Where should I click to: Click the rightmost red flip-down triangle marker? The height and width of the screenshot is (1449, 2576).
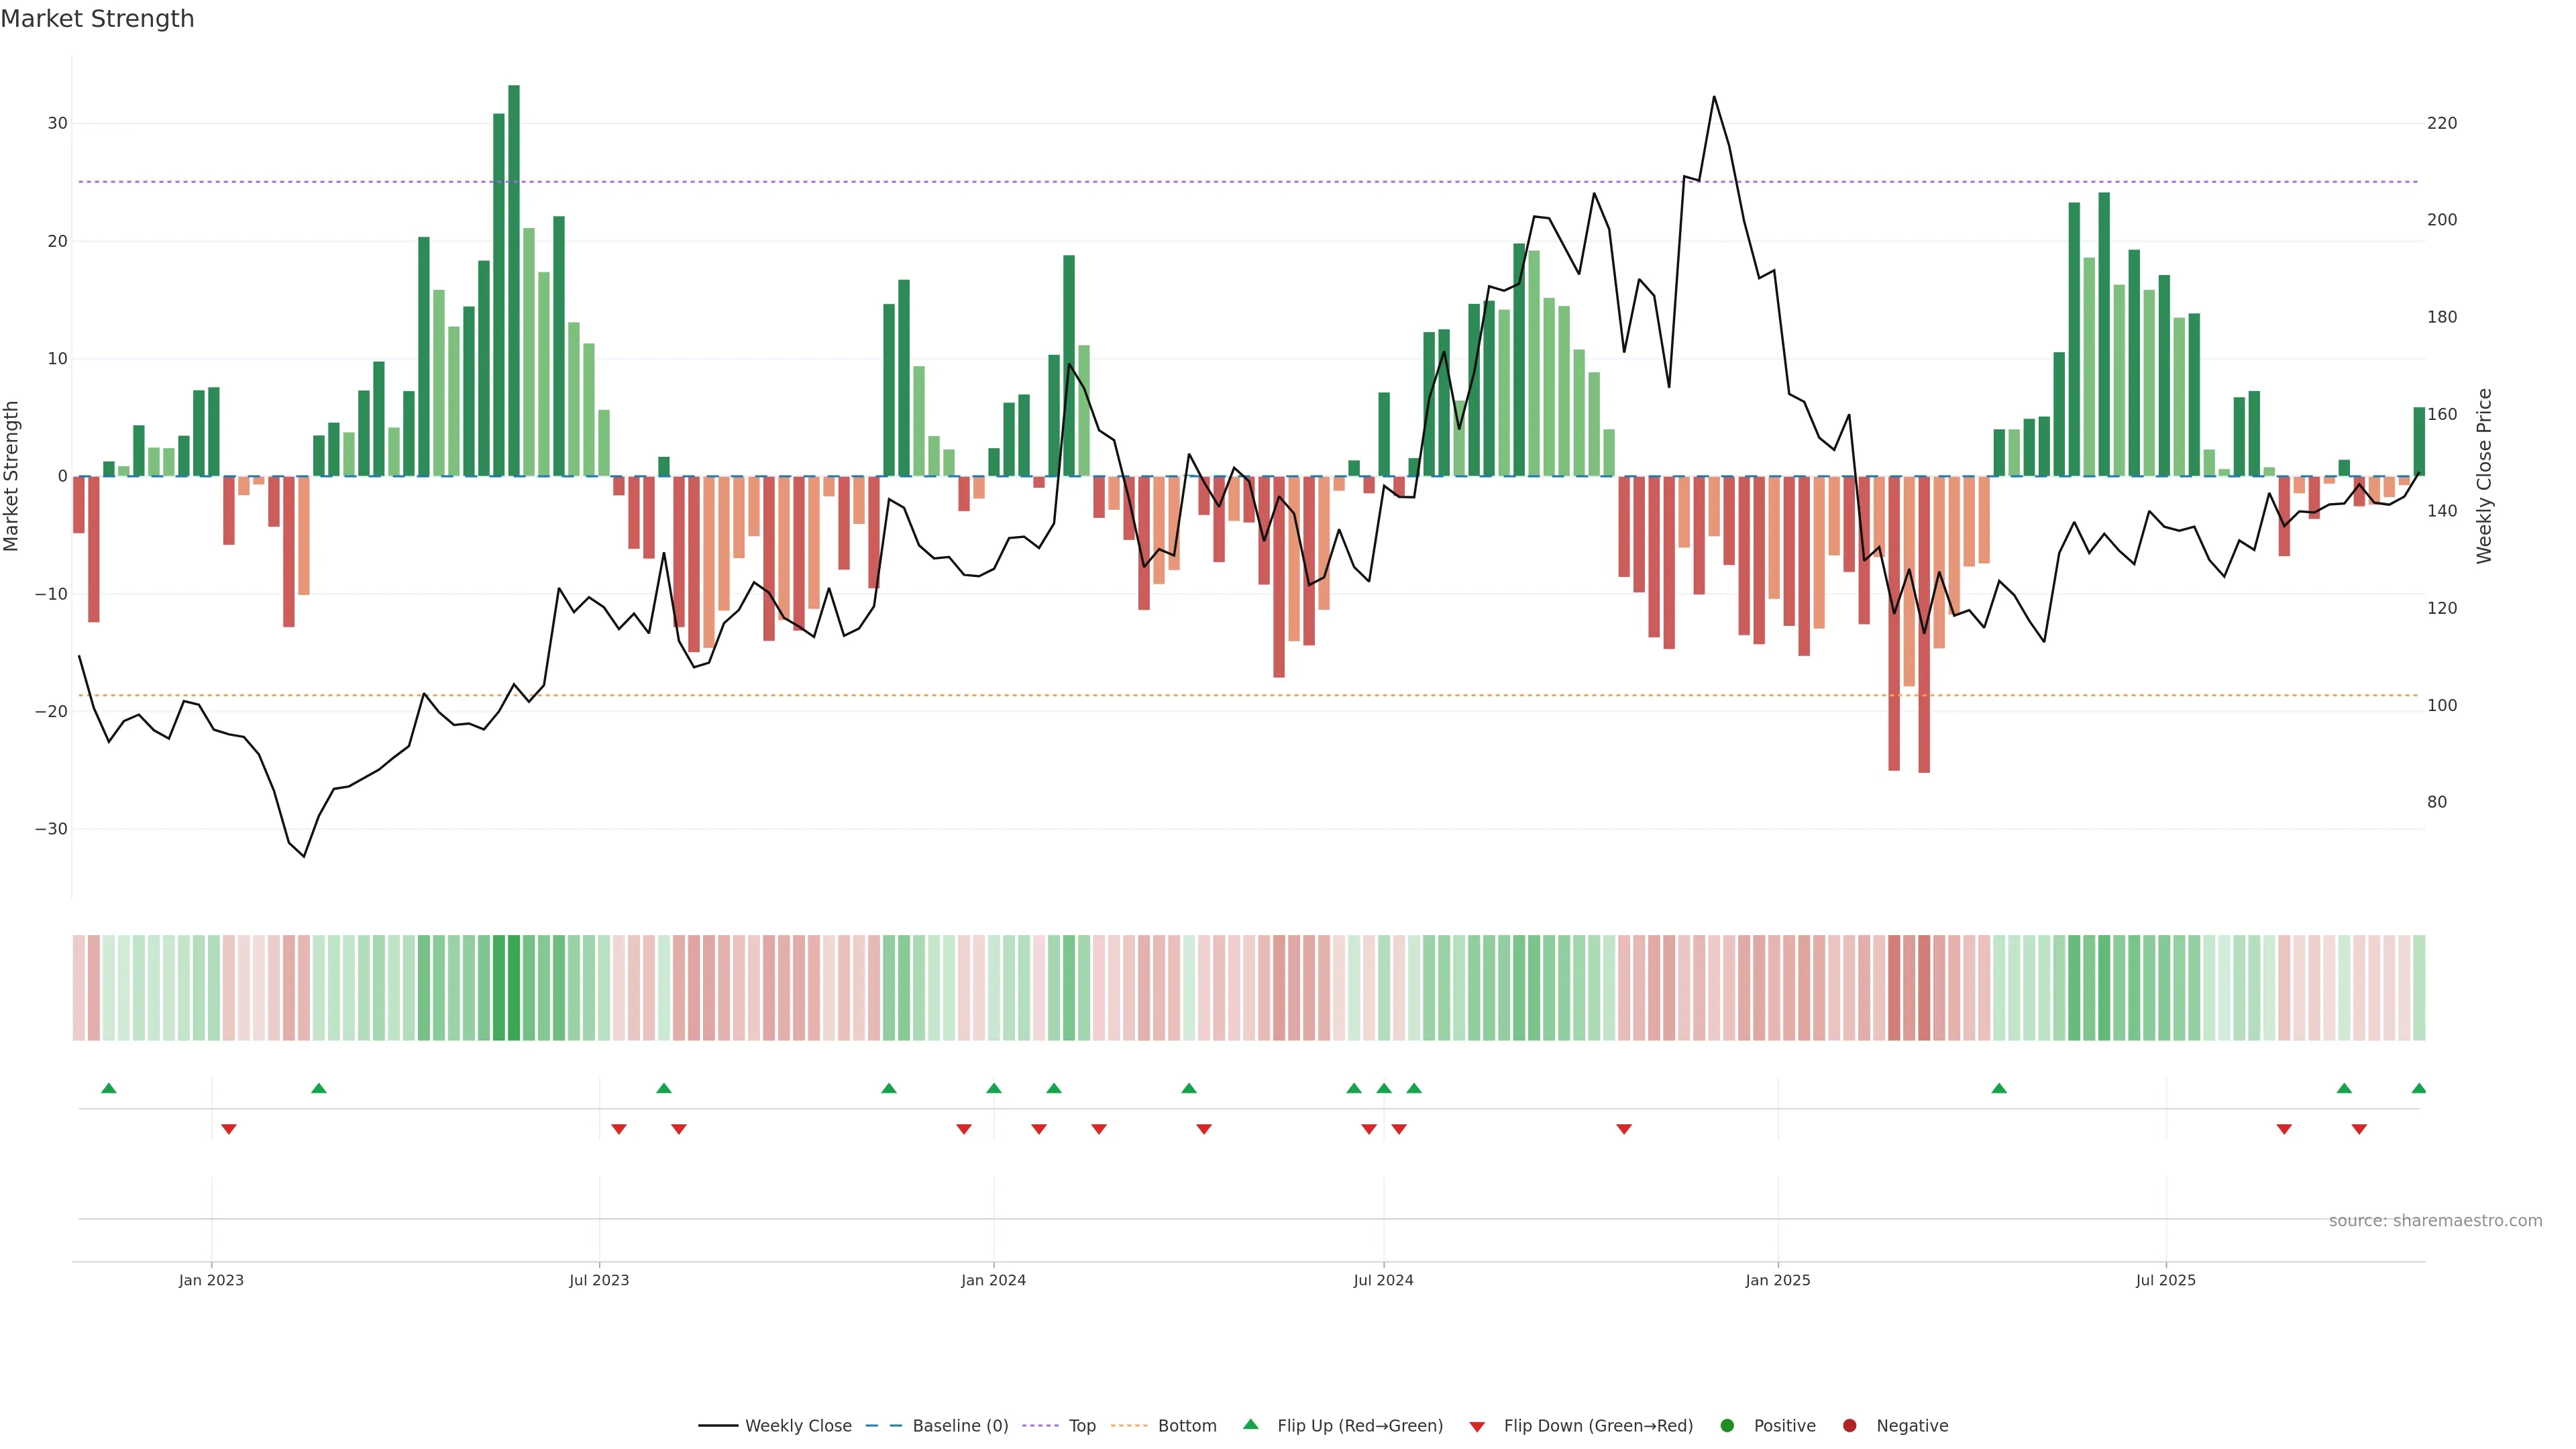(x=2359, y=1129)
